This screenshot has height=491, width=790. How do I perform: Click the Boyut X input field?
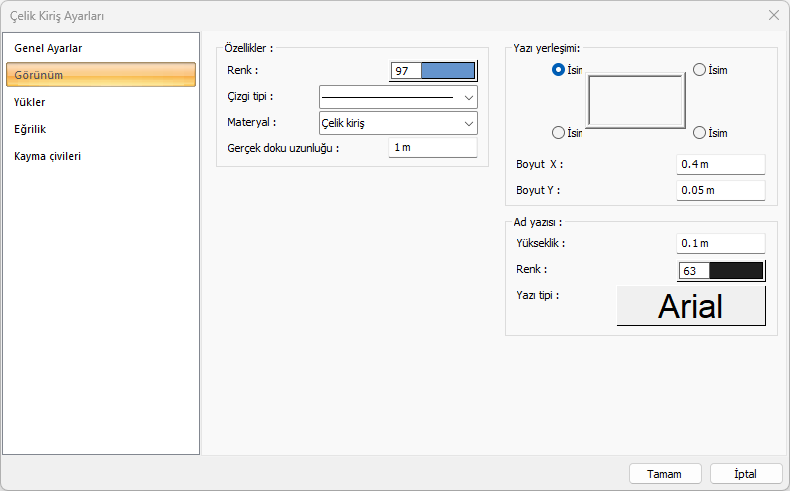pyautogui.click(x=720, y=164)
